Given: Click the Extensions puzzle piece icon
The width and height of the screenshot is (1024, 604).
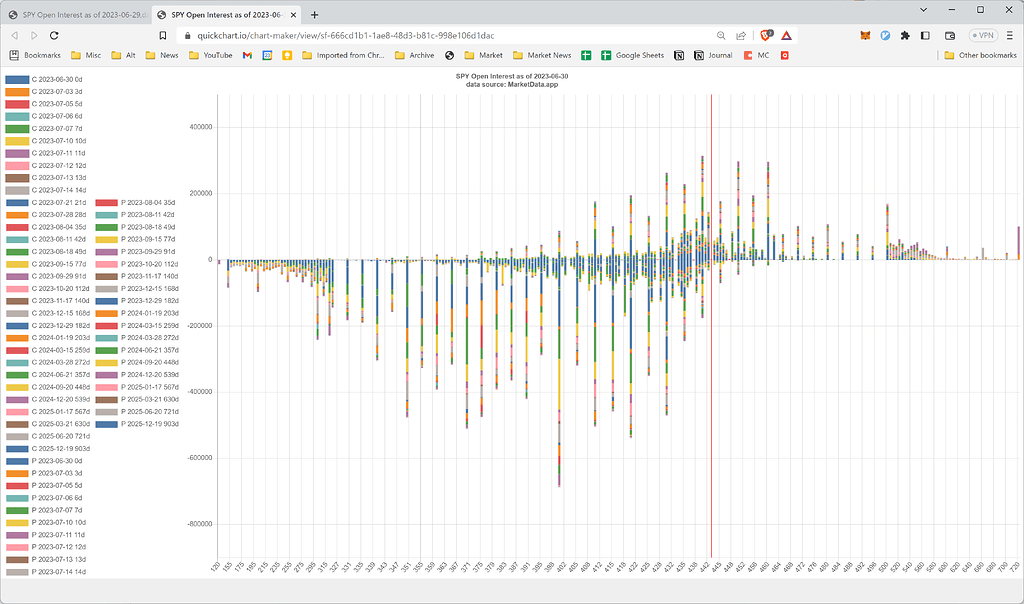Looking at the screenshot, I should 904,34.
